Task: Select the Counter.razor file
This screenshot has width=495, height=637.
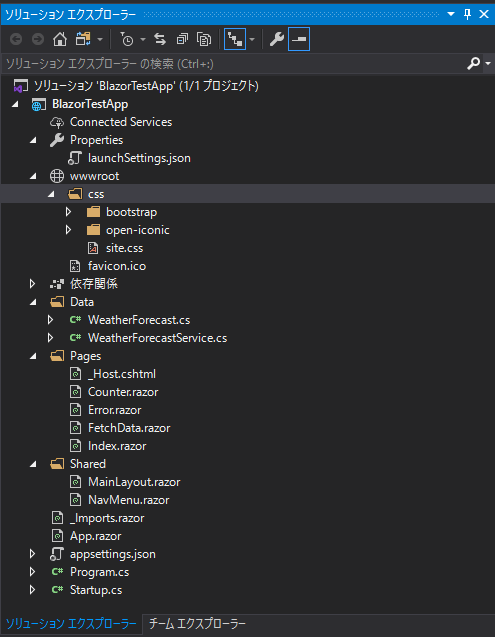Action: coord(123,392)
